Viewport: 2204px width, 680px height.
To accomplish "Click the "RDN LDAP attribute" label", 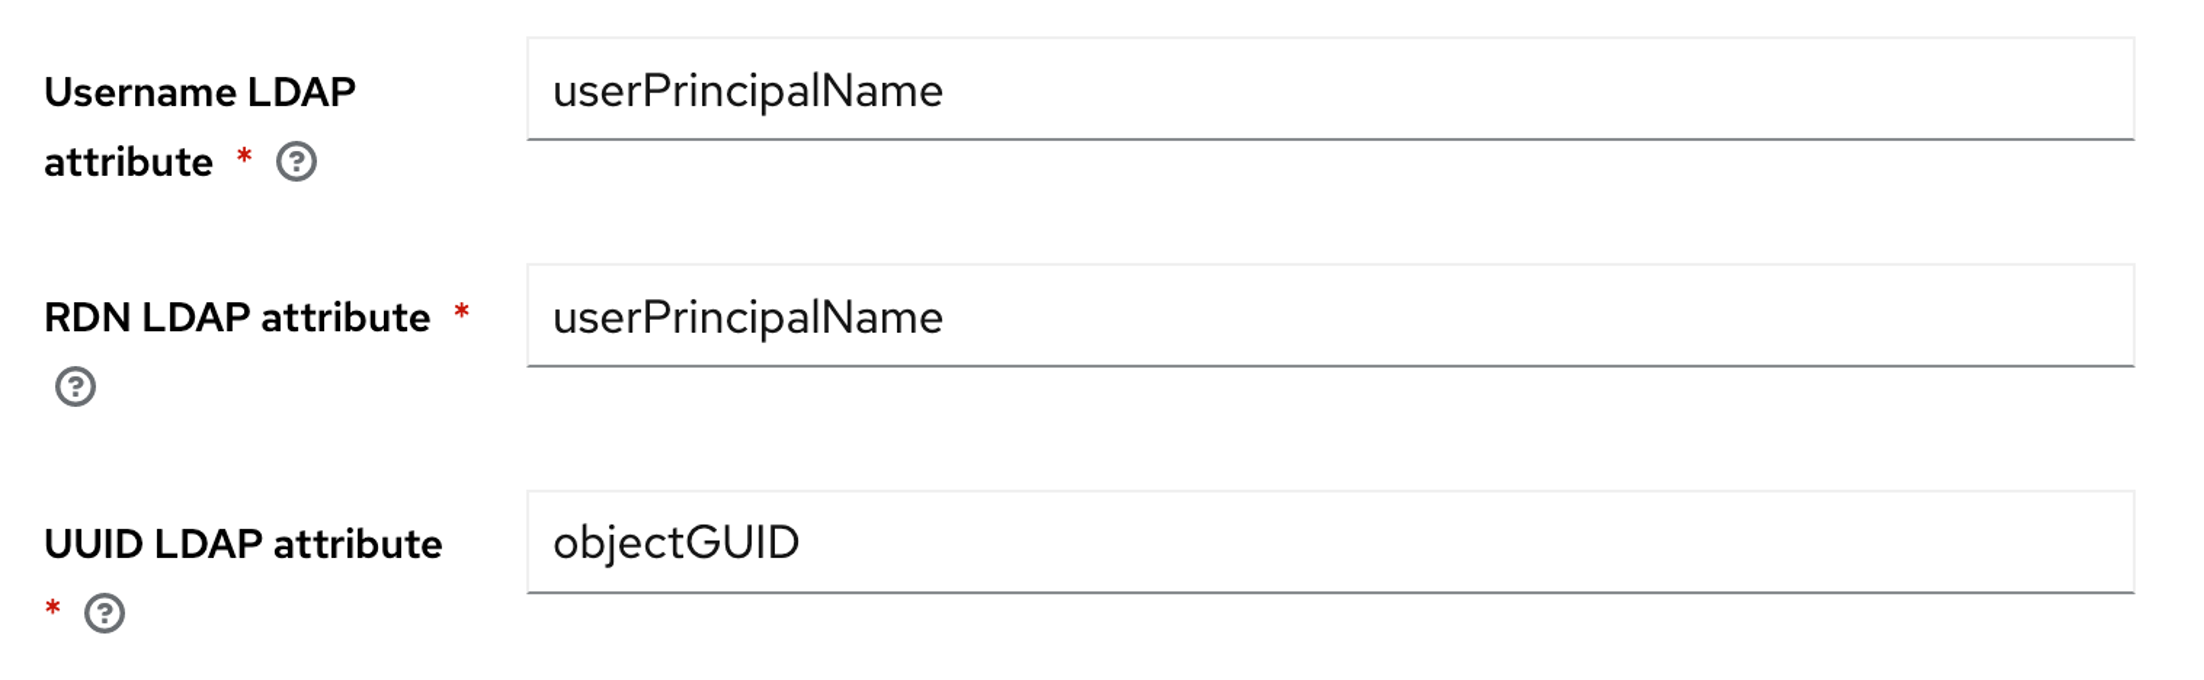I will click(x=237, y=318).
